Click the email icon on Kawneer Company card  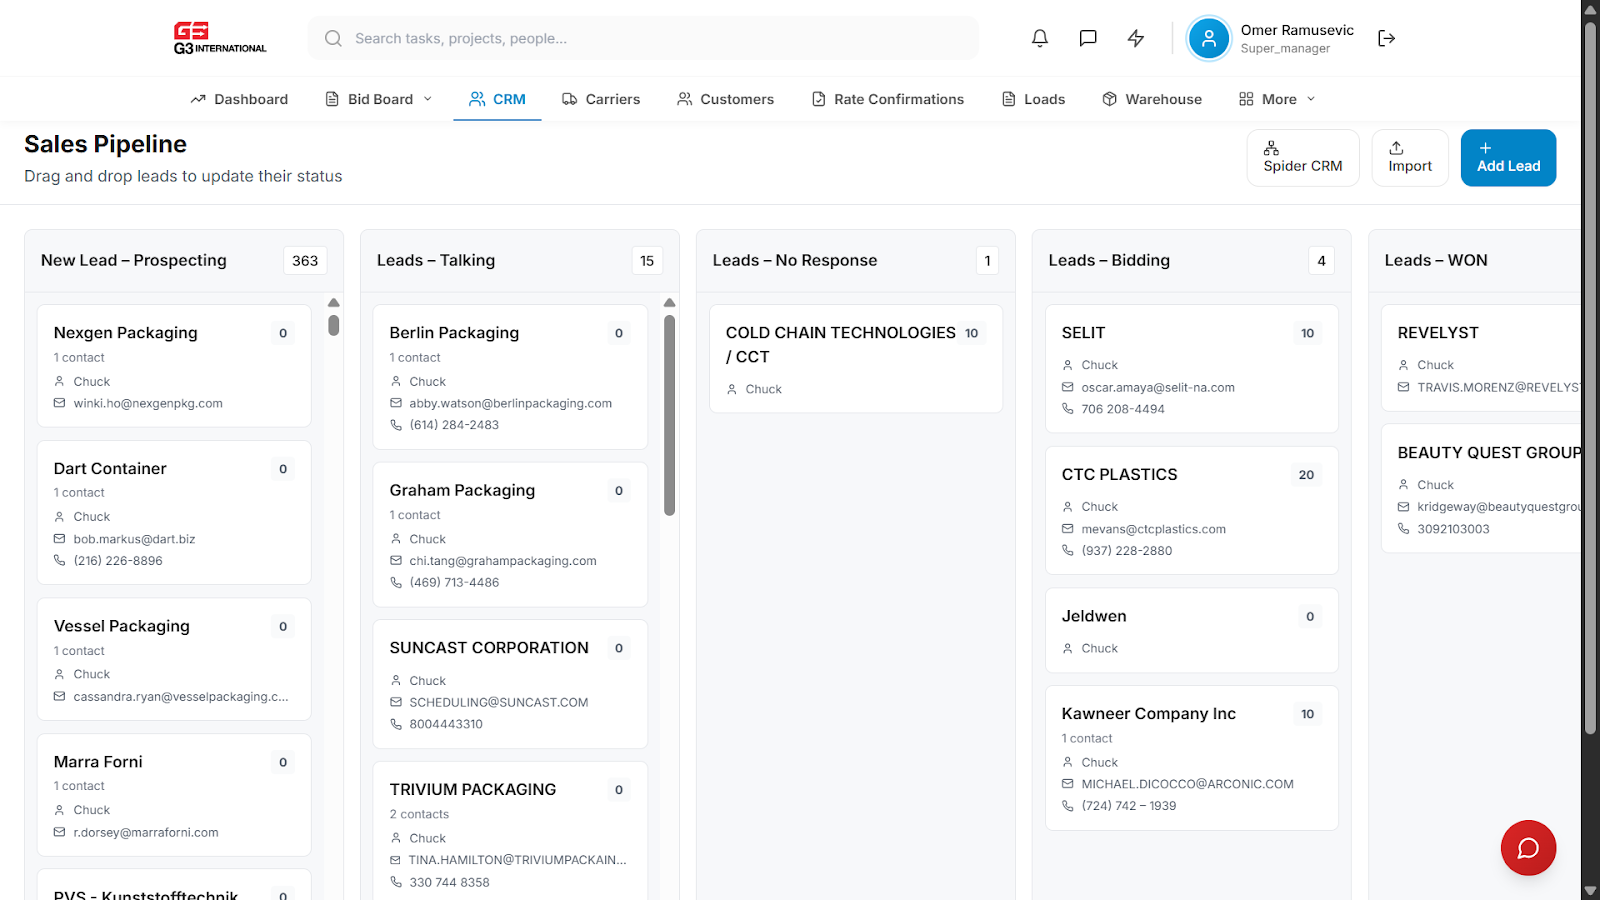[1068, 784]
